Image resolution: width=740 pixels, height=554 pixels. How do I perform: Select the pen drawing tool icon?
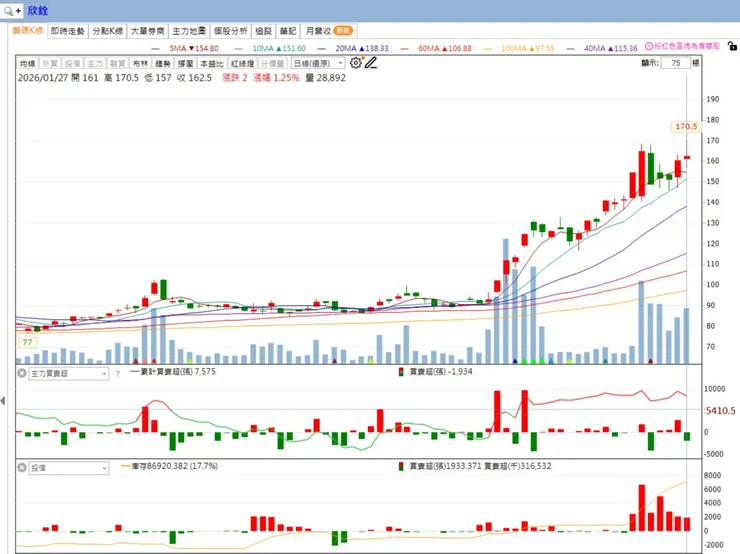(371, 63)
